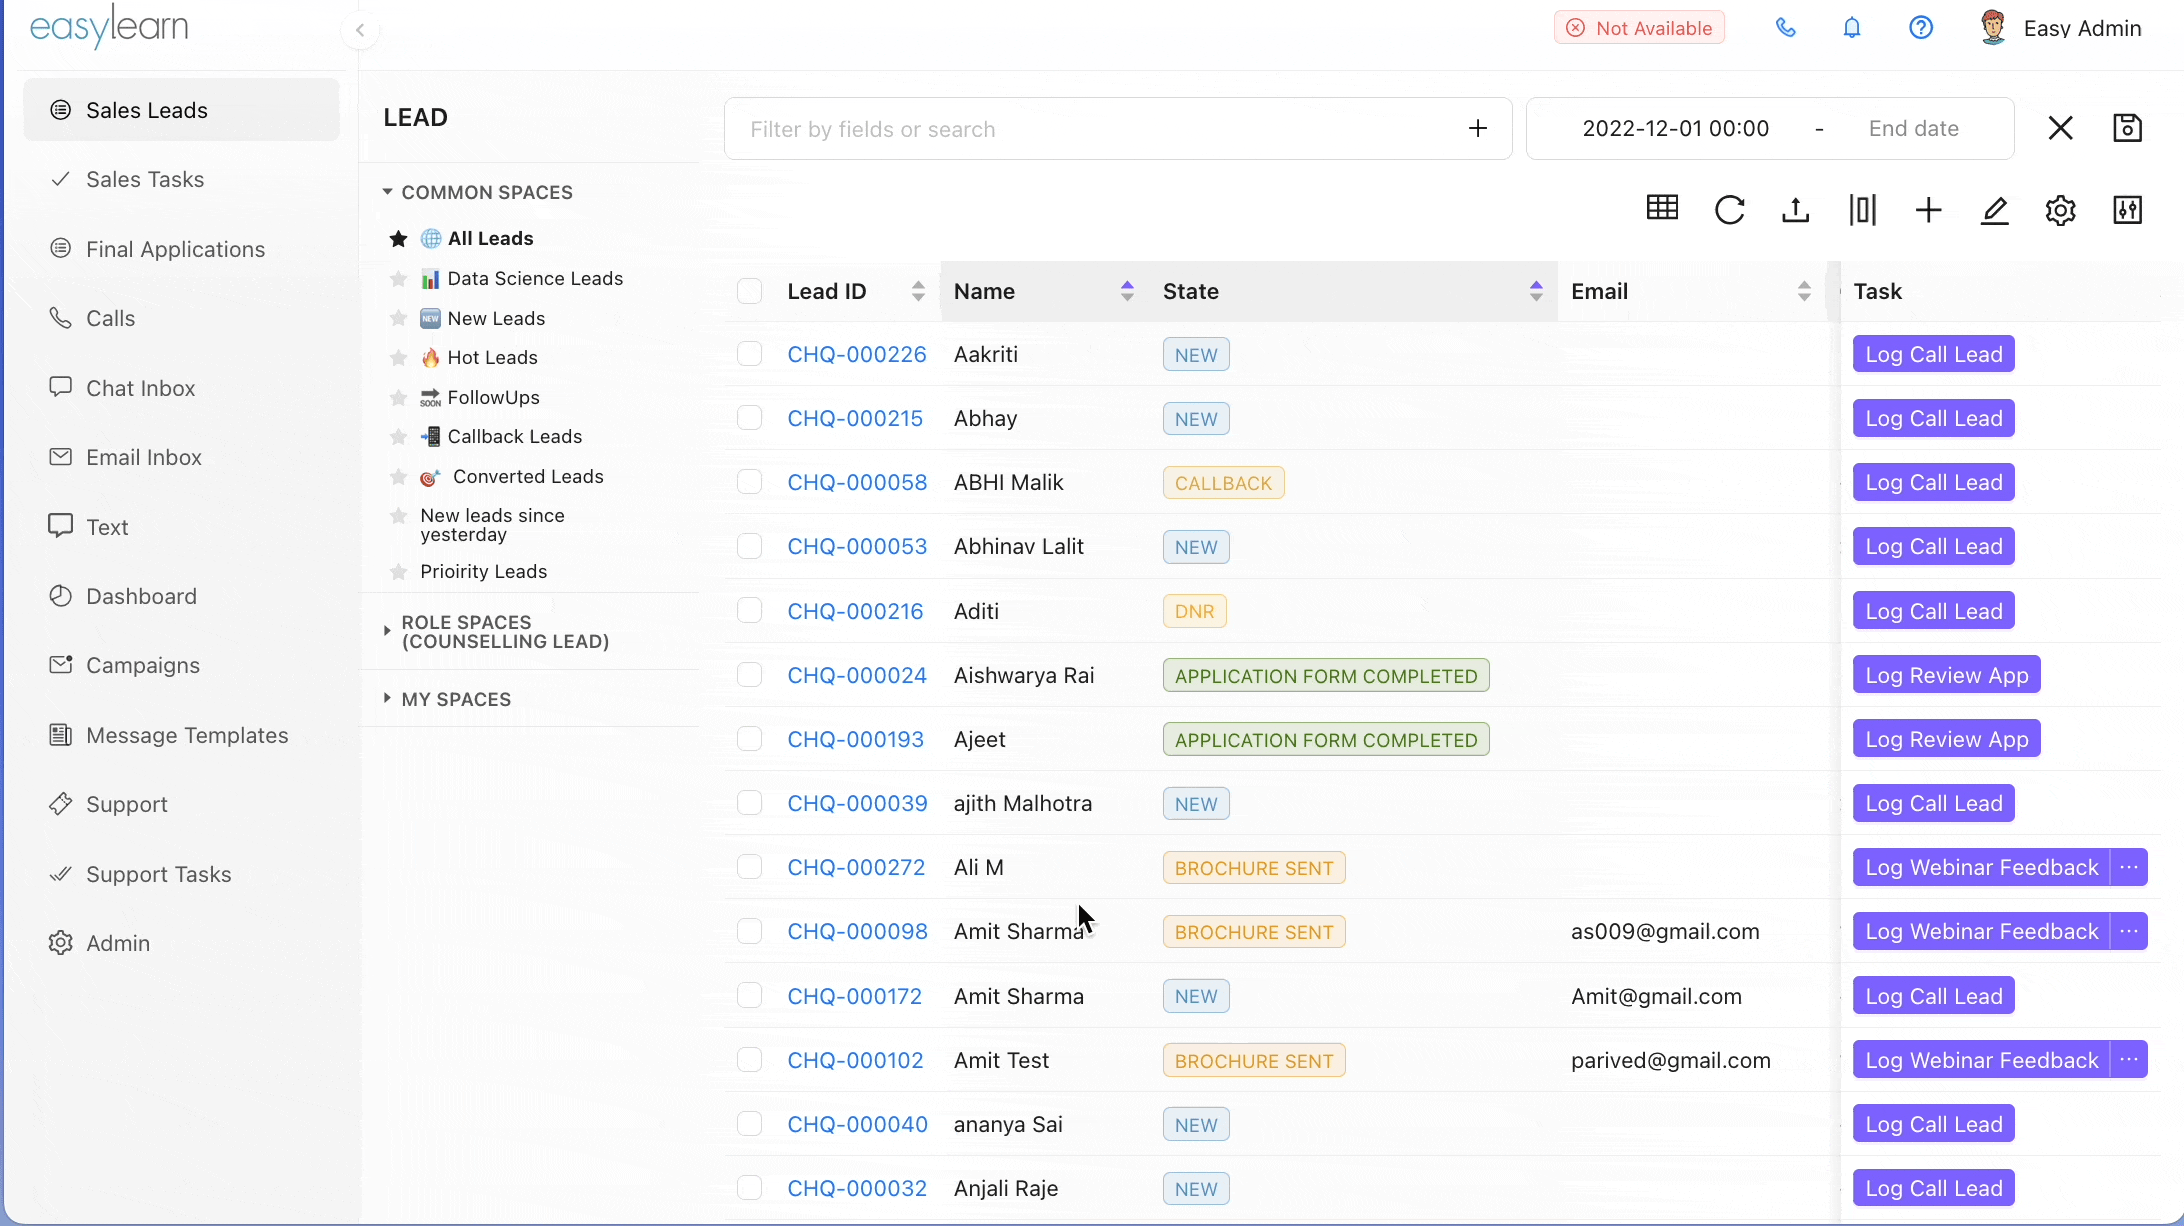2184x1226 pixels.
Task: Tick the checkbox for Aakriti's lead row
Action: [x=749, y=354]
